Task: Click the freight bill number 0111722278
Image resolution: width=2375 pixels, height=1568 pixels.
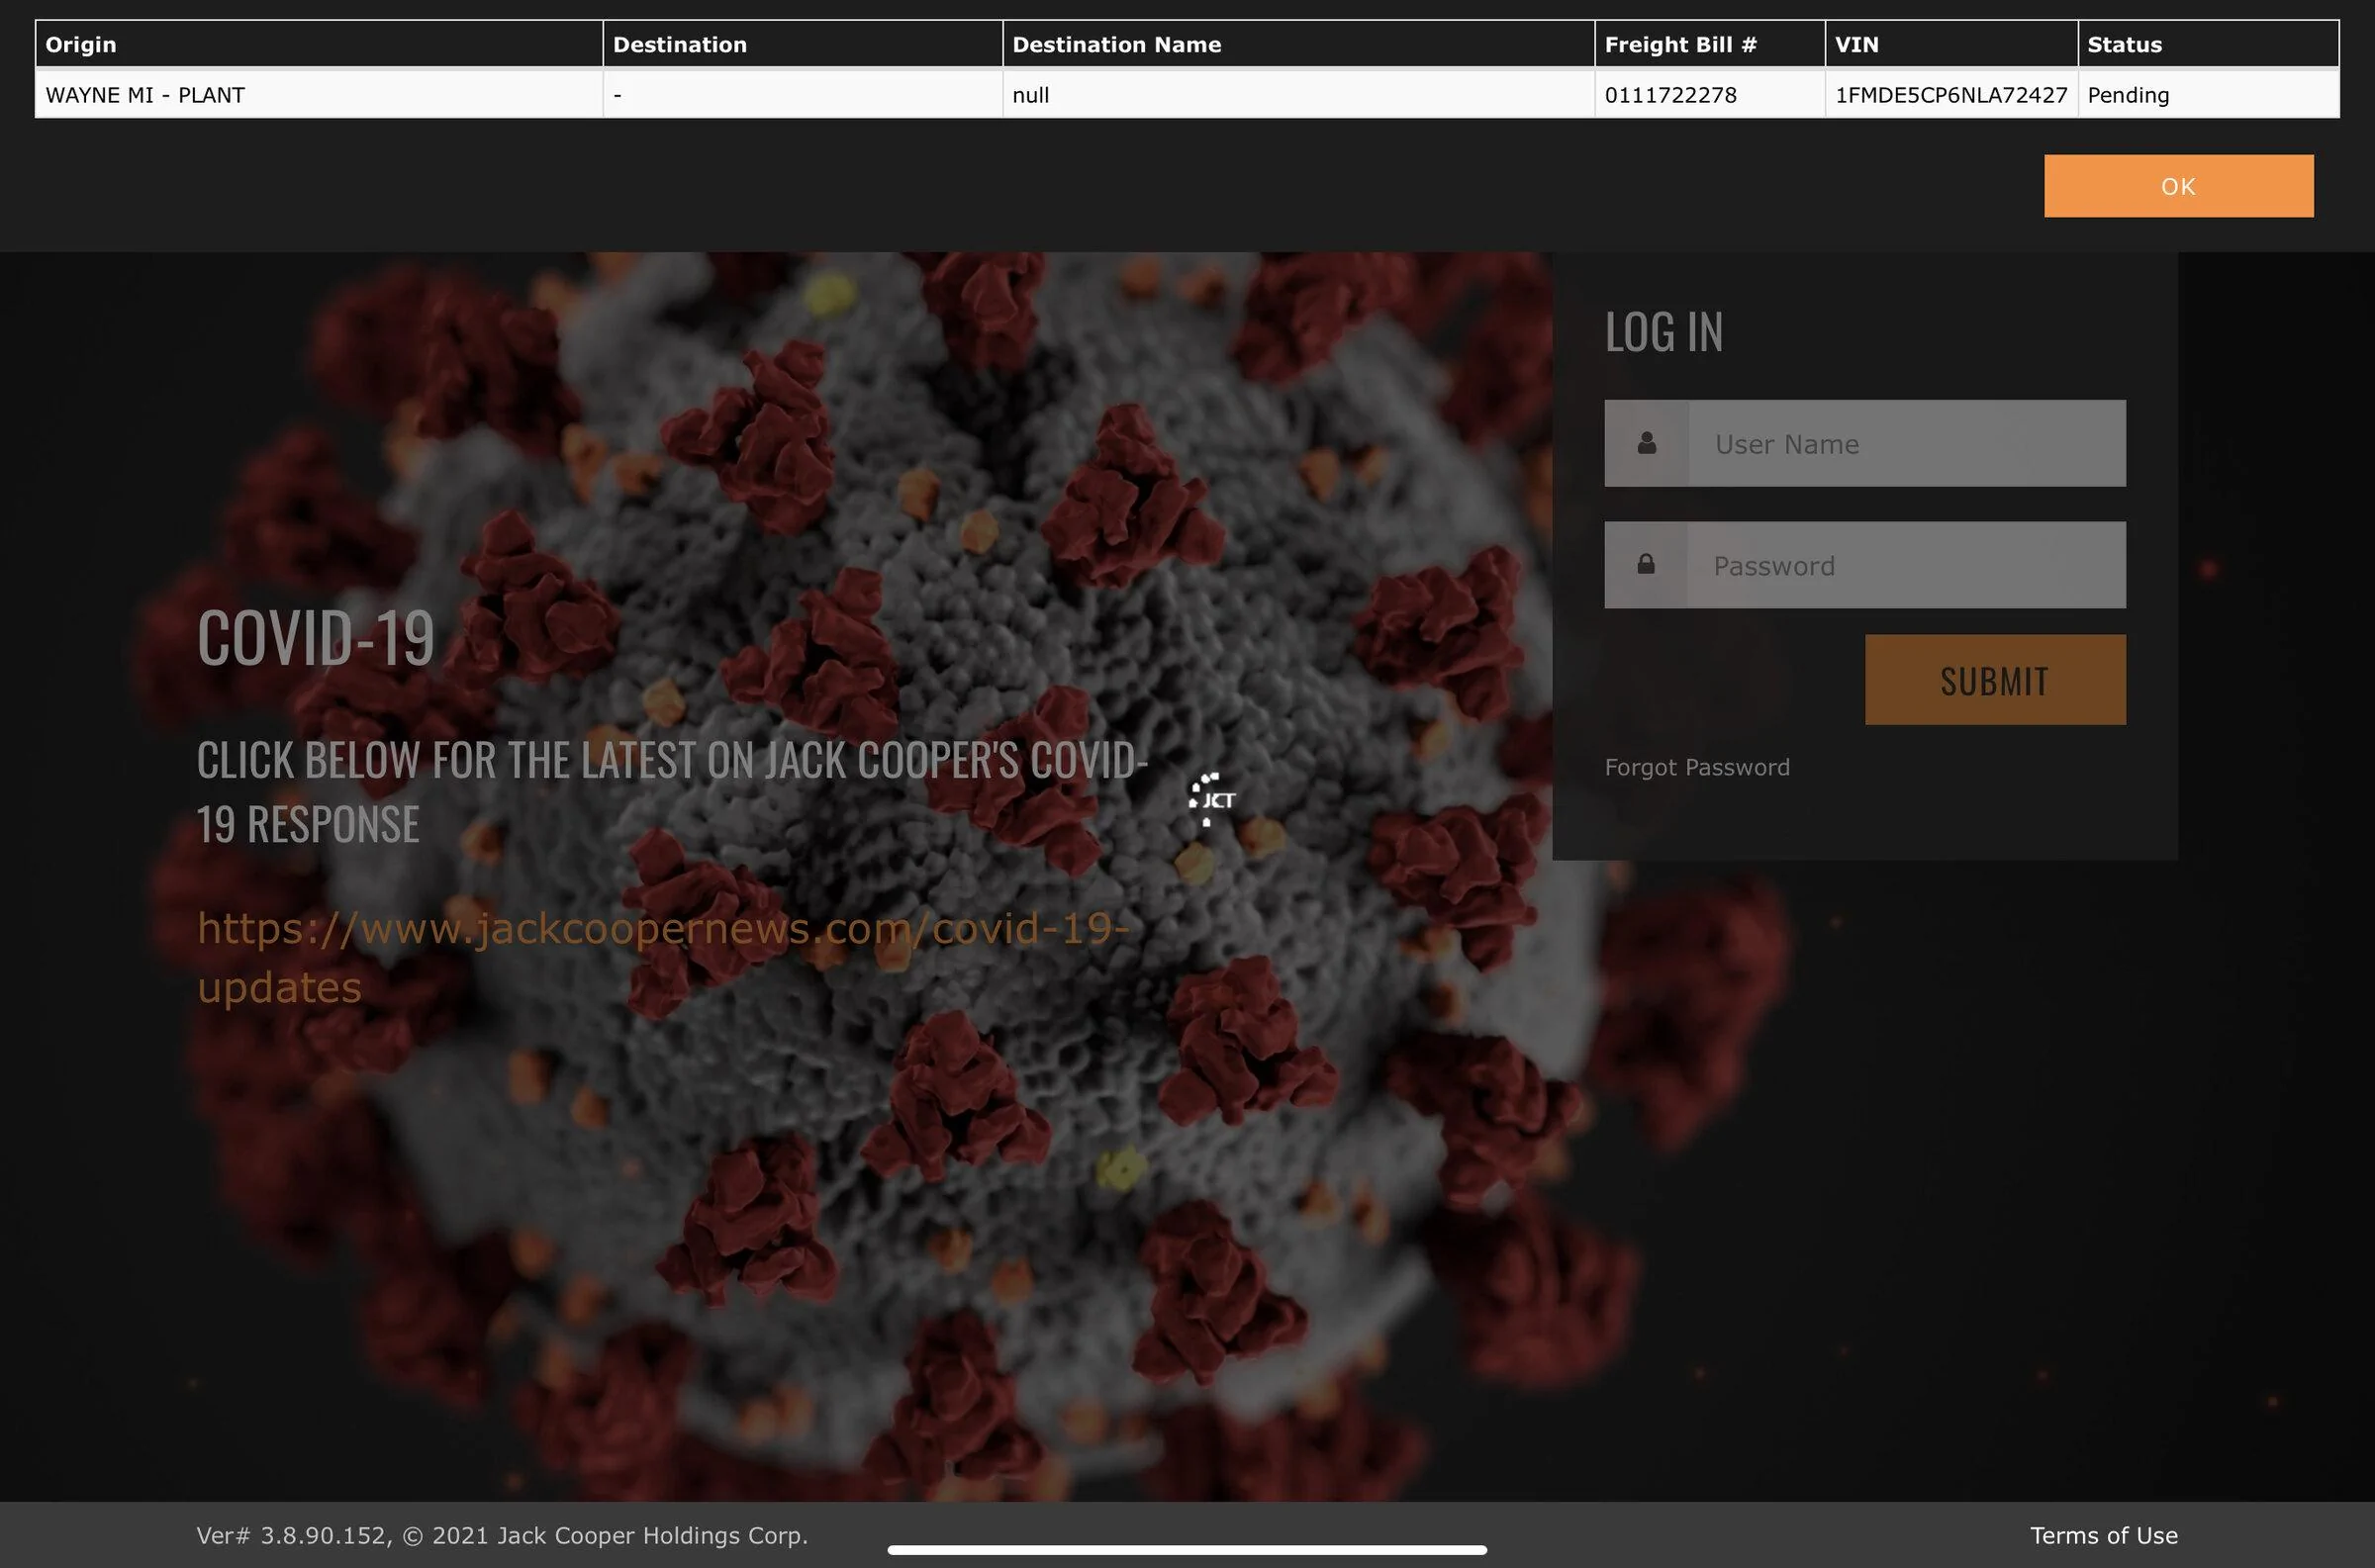Action: 1670,95
